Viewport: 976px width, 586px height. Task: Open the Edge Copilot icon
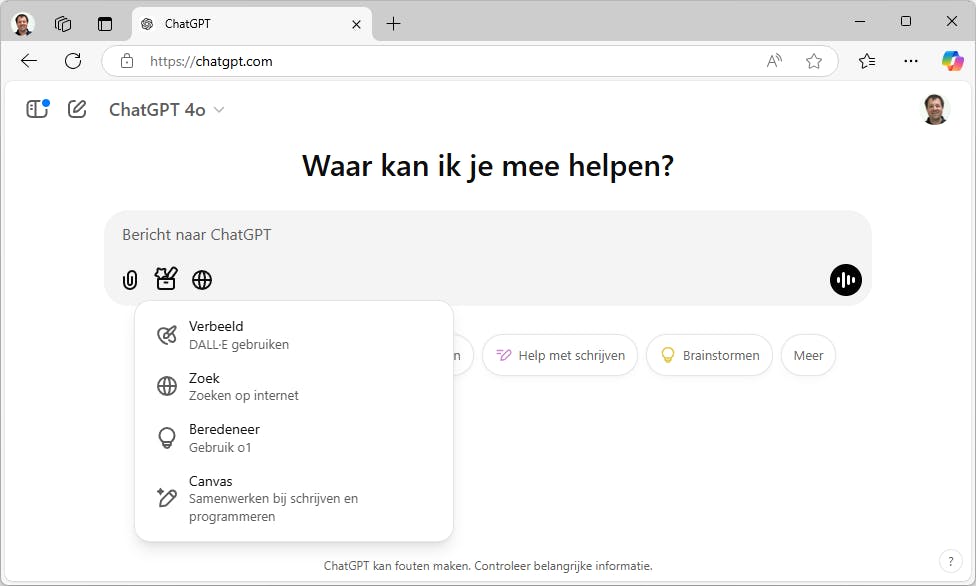coord(952,61)
